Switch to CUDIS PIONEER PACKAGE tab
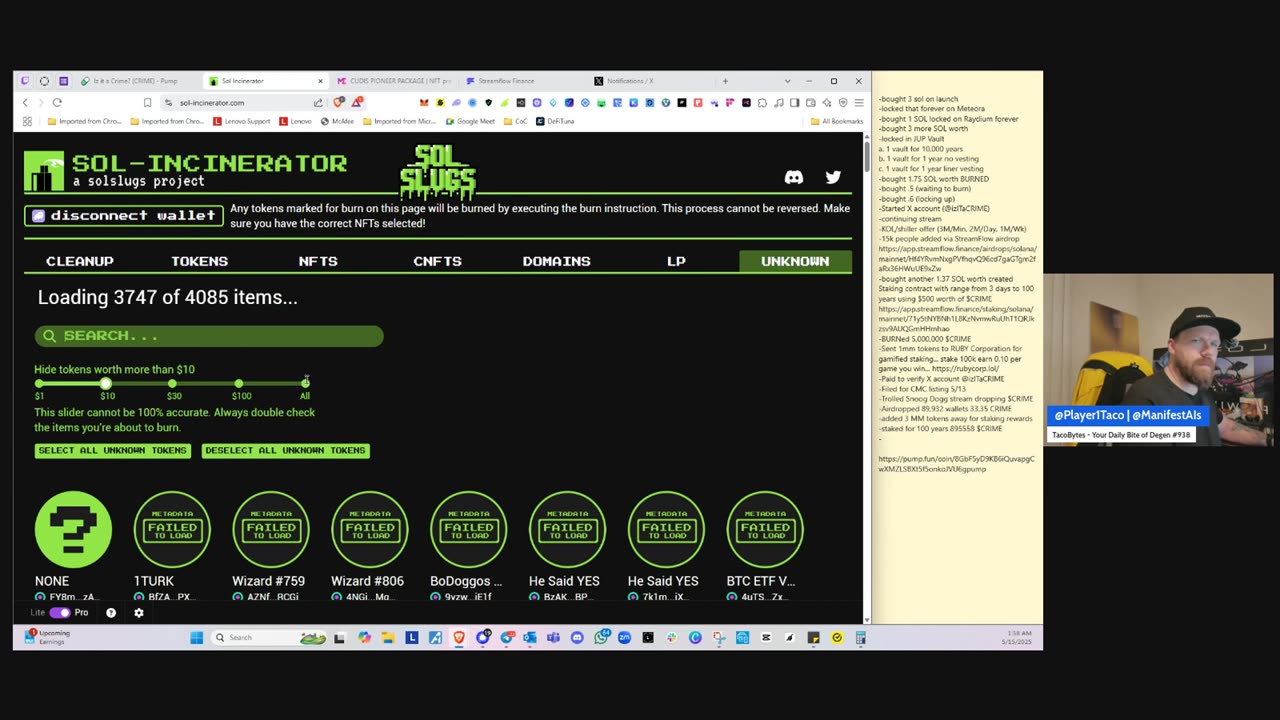 pos(394,81)
